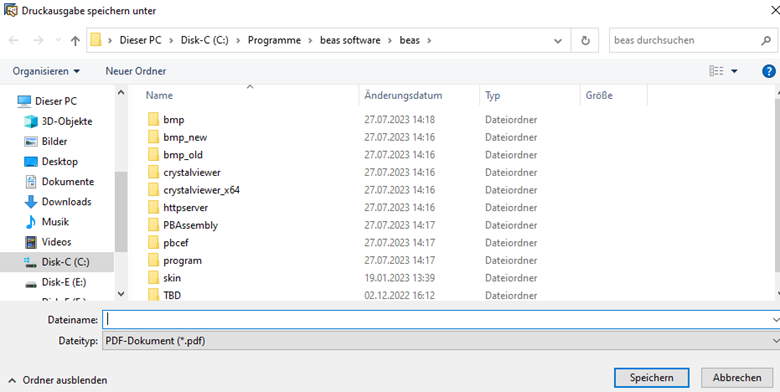Open the Dateiname dropdown arrow
Image resolution: width=780 pixels, height=392 pixels.
(776, 320)
